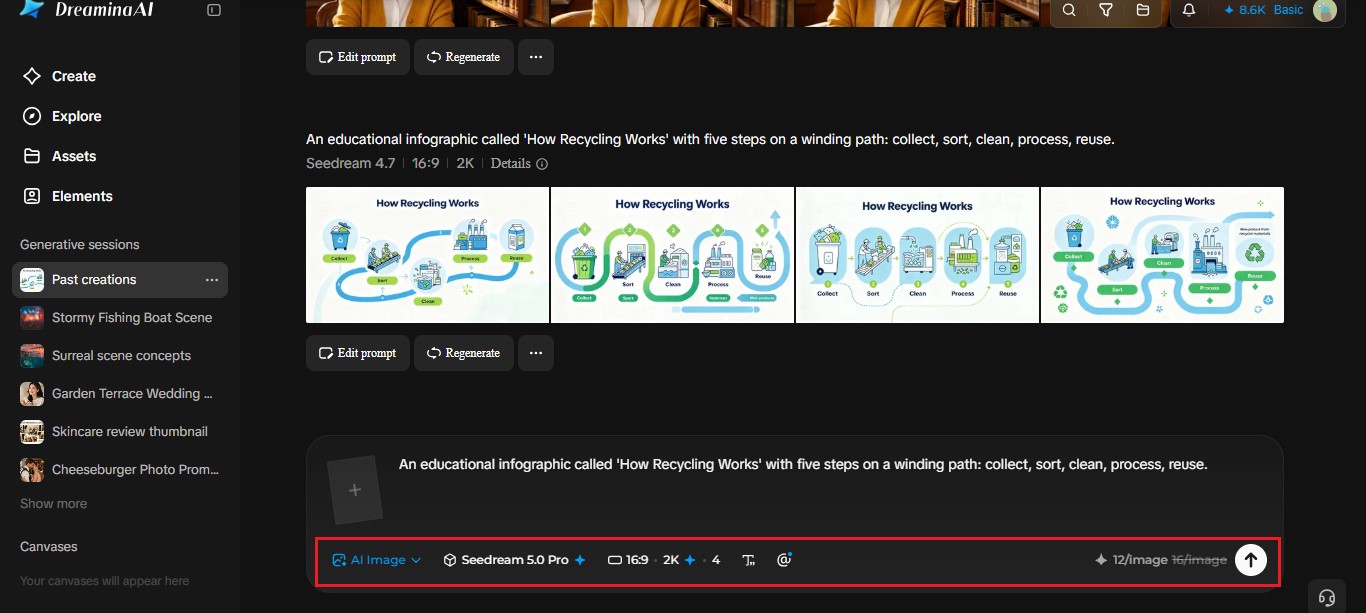
Task: Click the DreaminaAI logo
Action: tap(87, 10)
